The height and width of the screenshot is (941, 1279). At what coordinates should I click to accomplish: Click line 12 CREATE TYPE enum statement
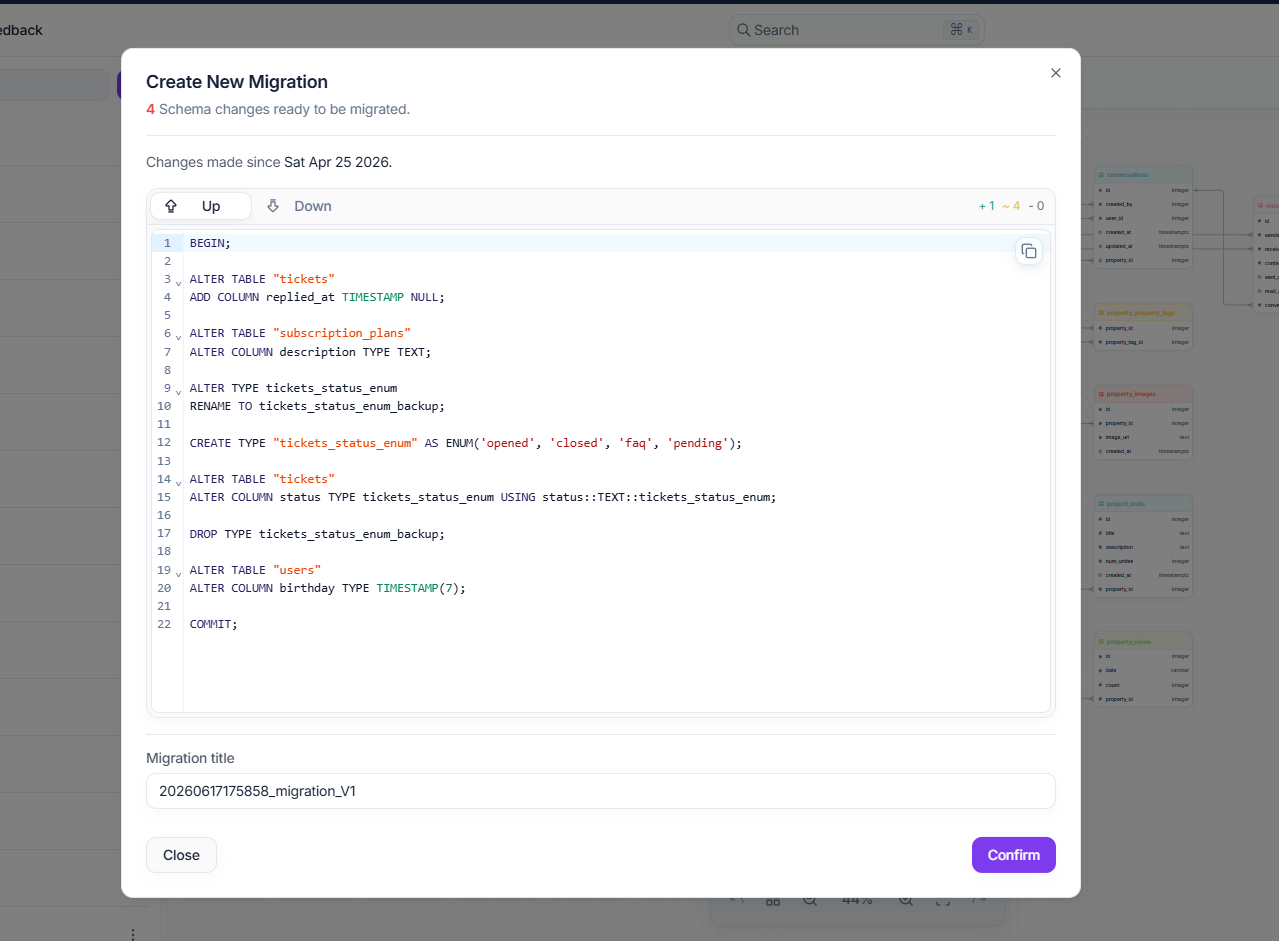tap(466, 443)
